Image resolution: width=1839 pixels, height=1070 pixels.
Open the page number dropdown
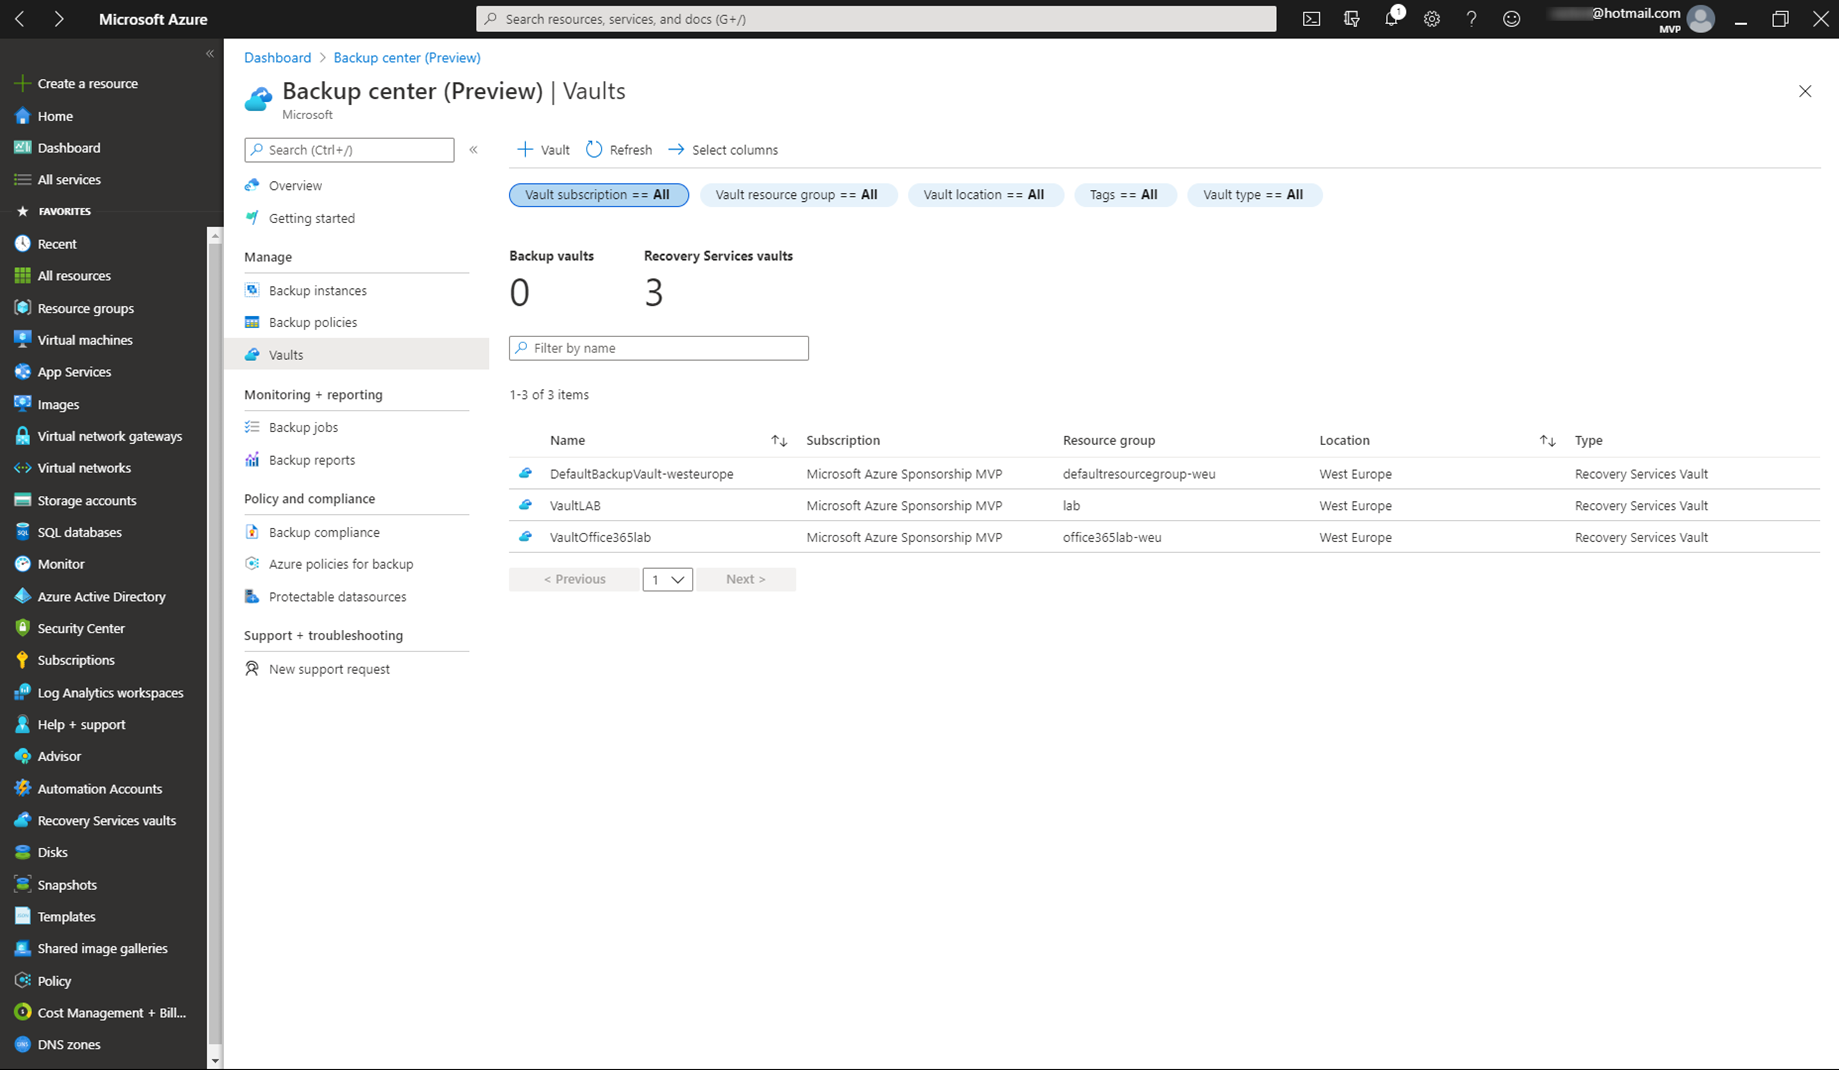(668, 580)
